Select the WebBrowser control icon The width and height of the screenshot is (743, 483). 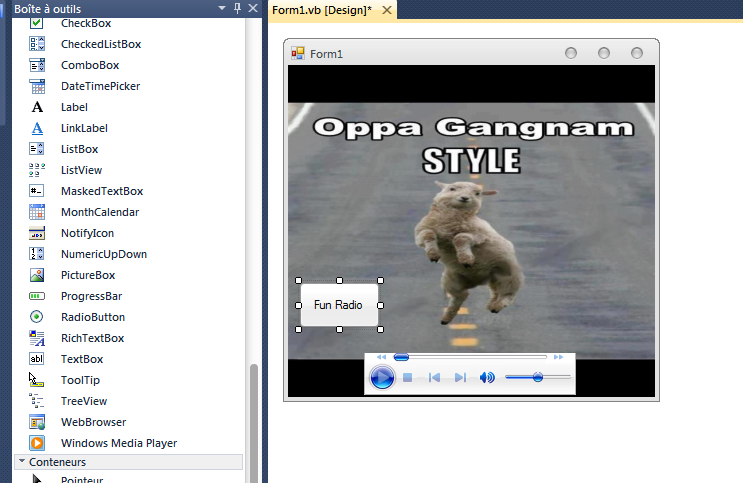click(x=36, y=422)
